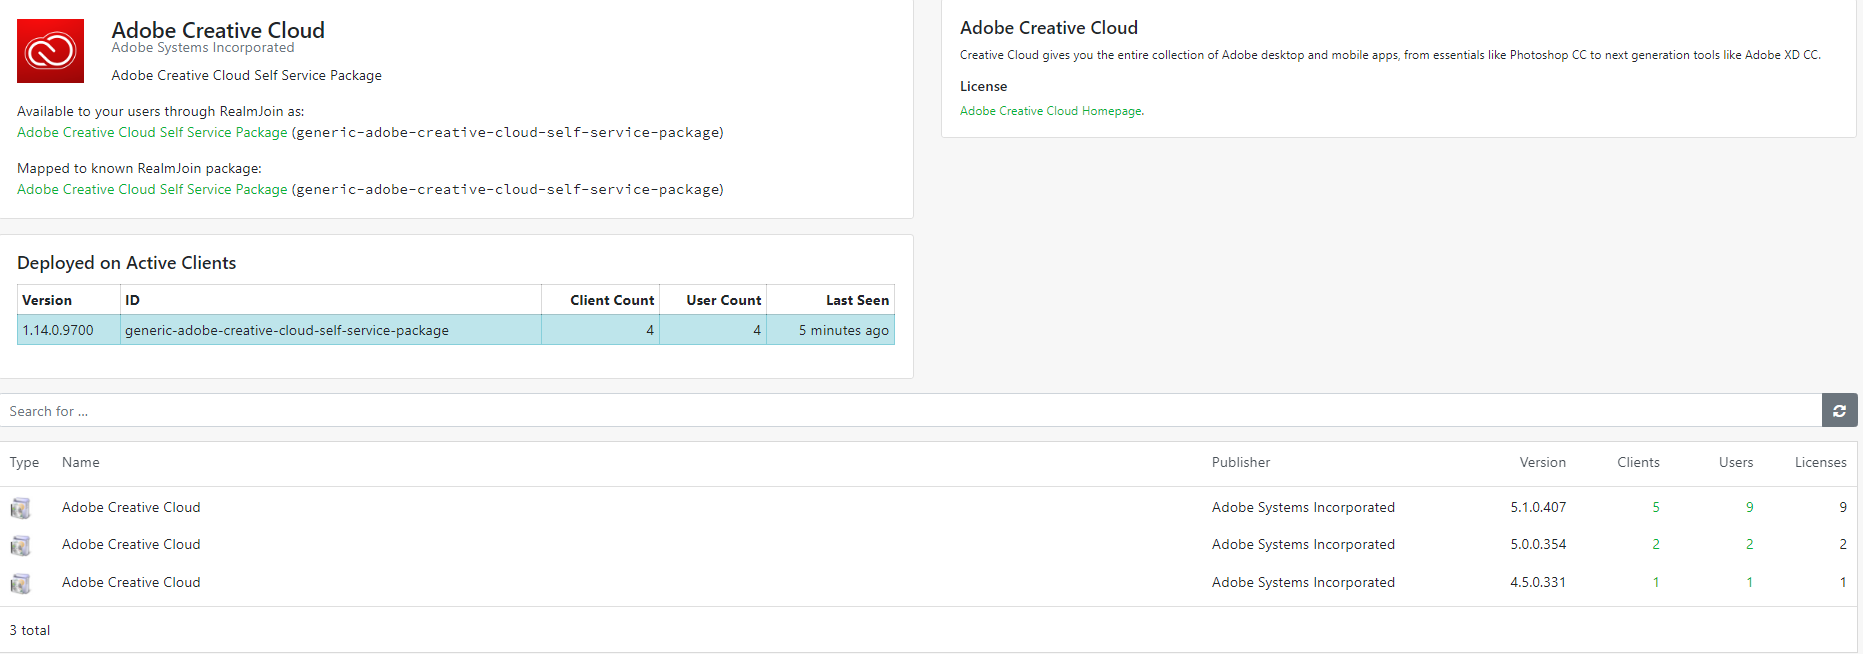Select the Adobe Creative Cloud name in row 4.5.0.331
Viewport: 1863px width, 654px height.
pyautogui.click(x=131, y=582)
